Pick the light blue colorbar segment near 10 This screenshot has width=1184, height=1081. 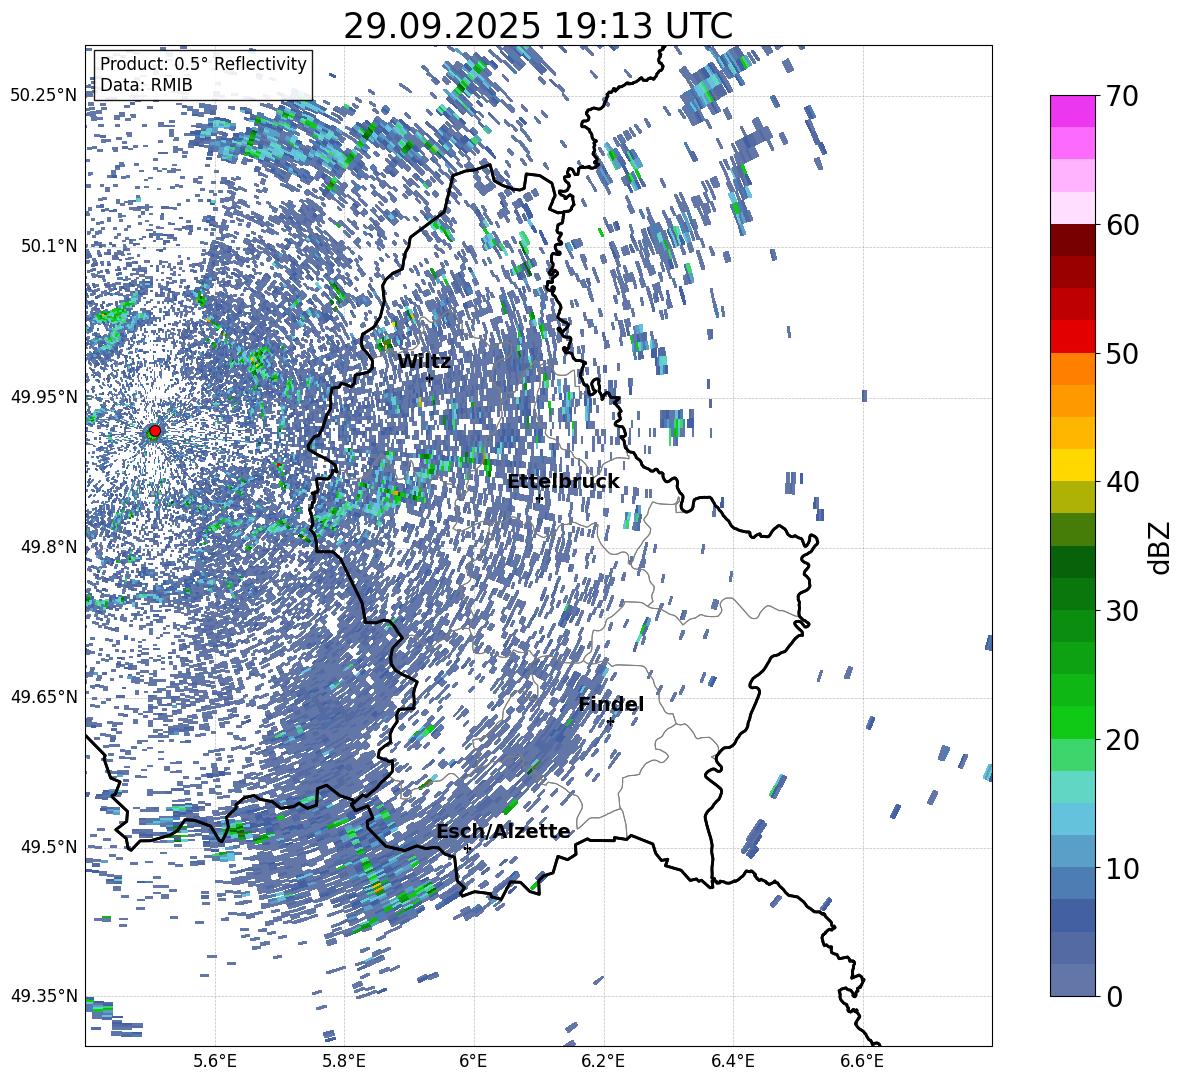tap(1072, 852)
